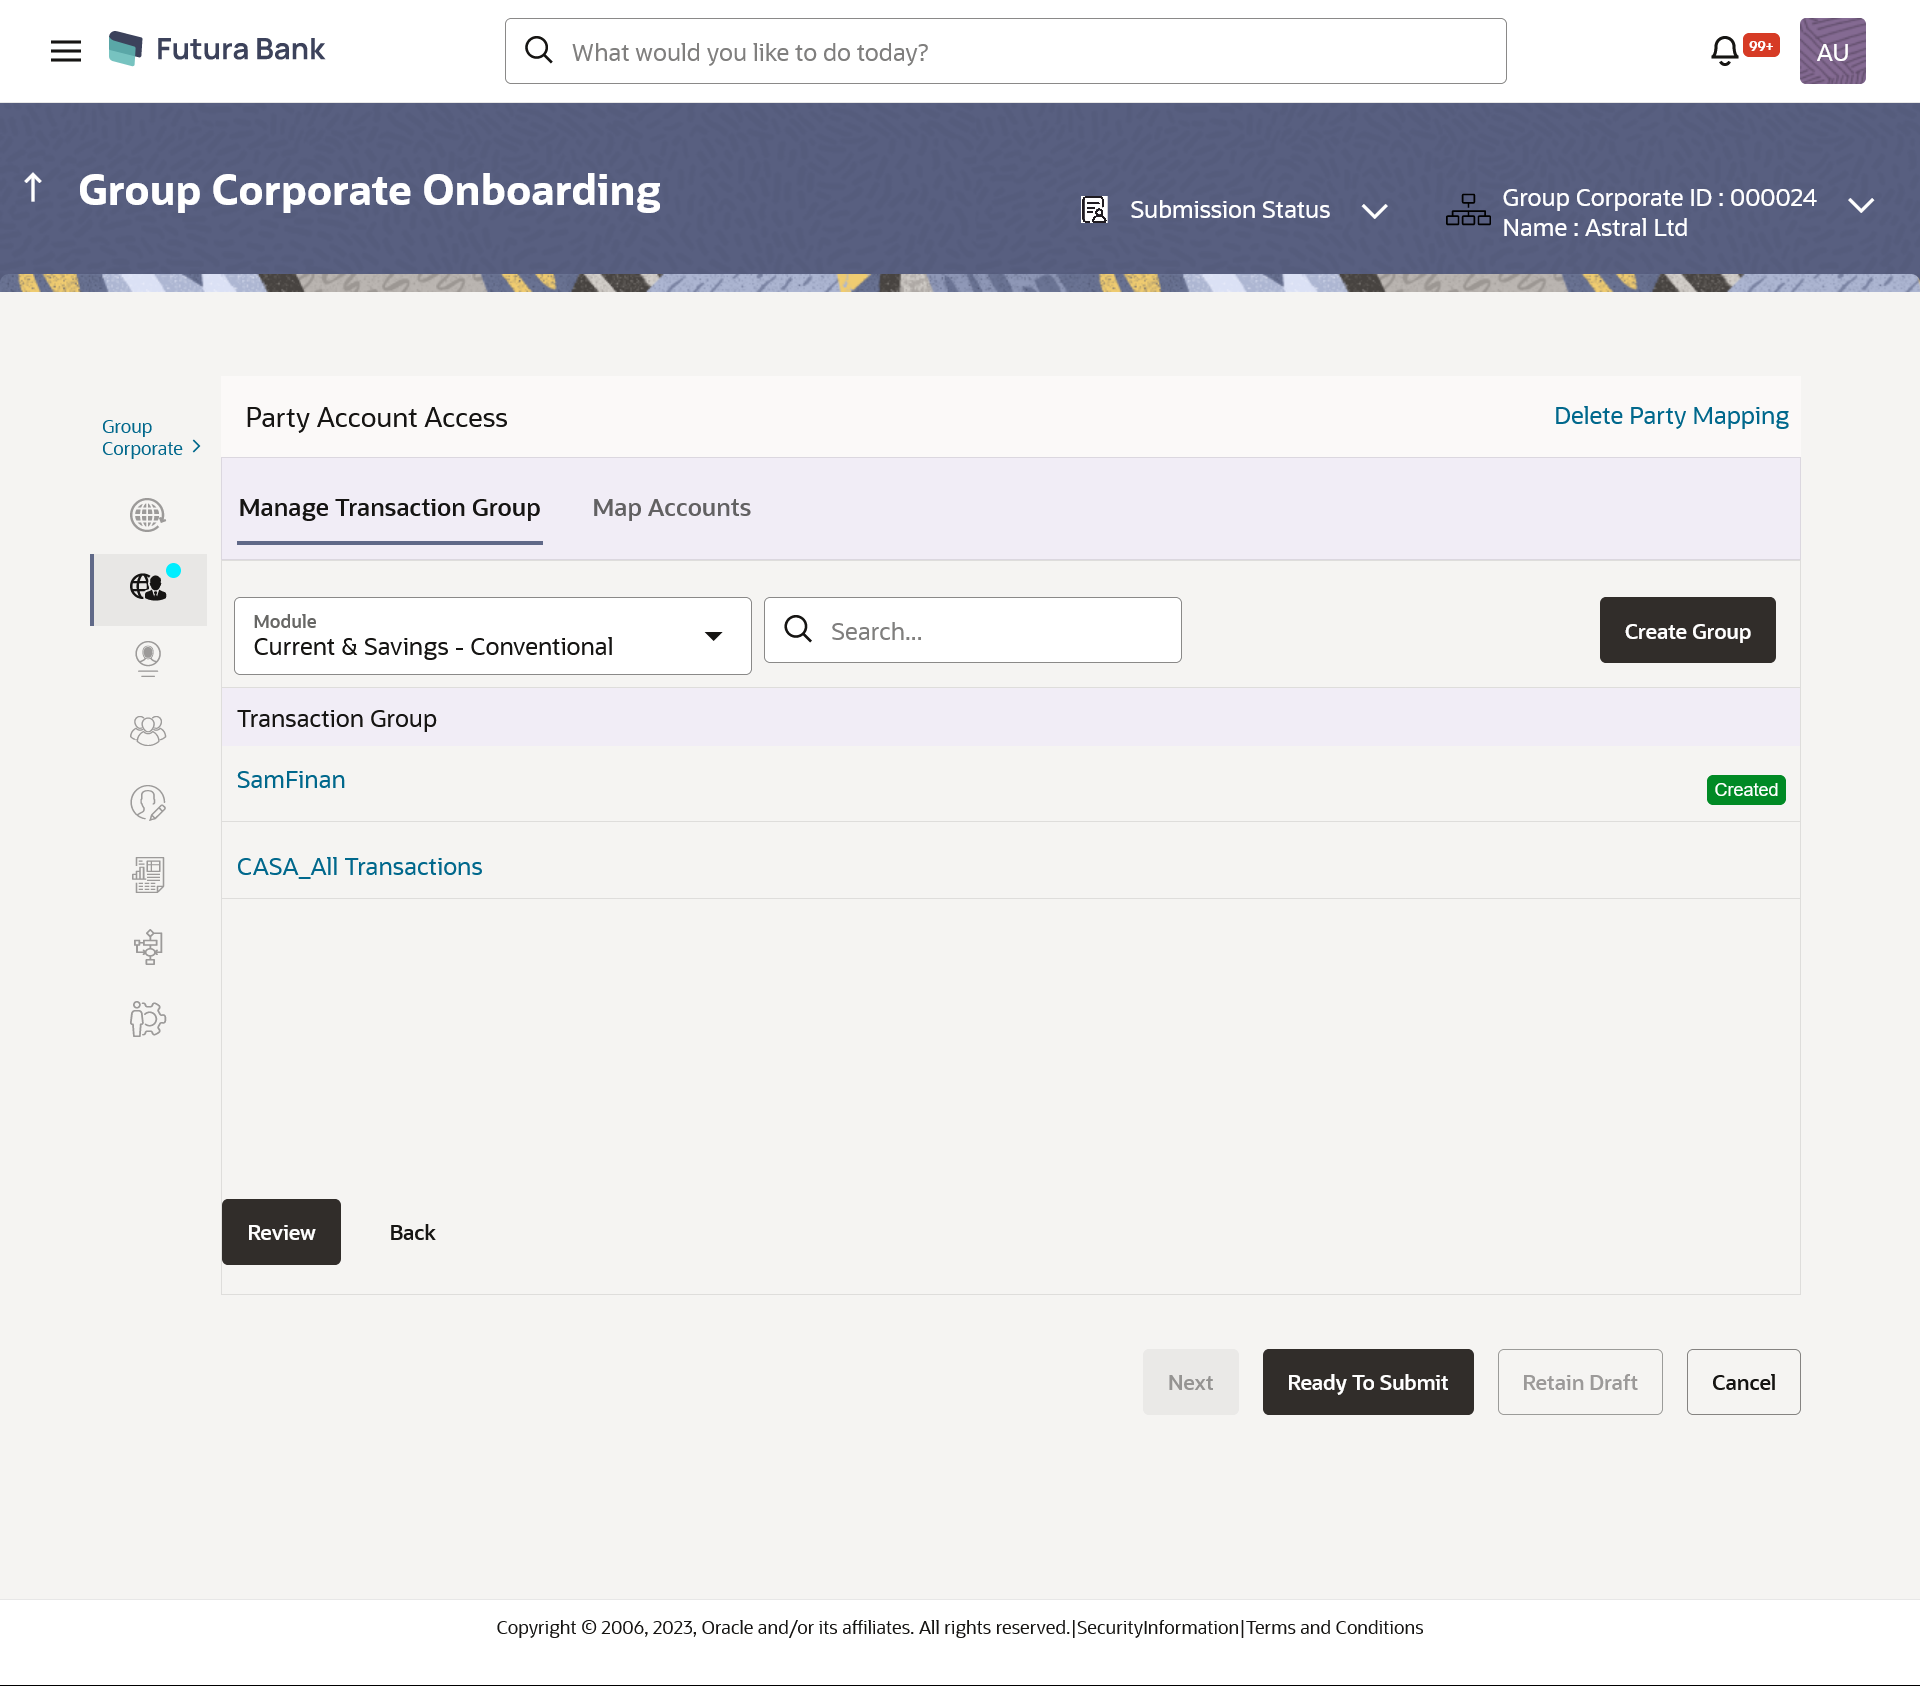Click the up arrow beside Group Corporate Onboarding
Screen dimensions: 1920x1686
tap(33, 187)
